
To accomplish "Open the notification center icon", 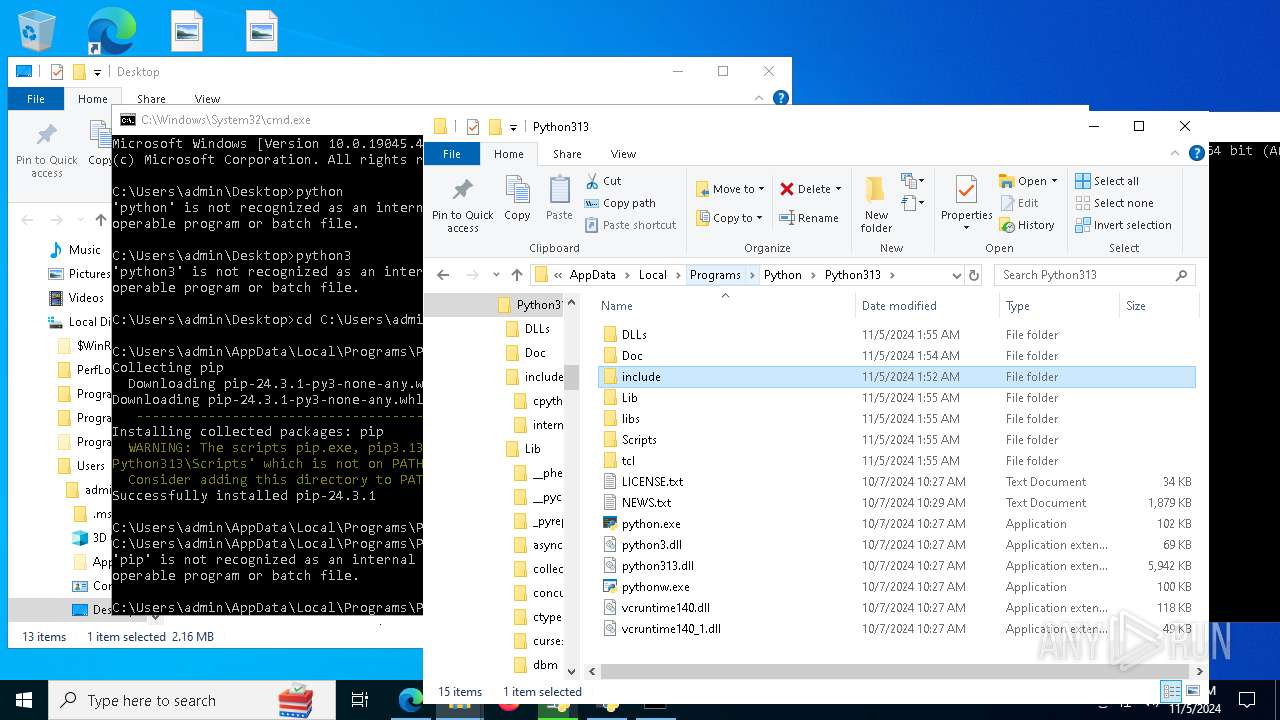I will 1247,700.
